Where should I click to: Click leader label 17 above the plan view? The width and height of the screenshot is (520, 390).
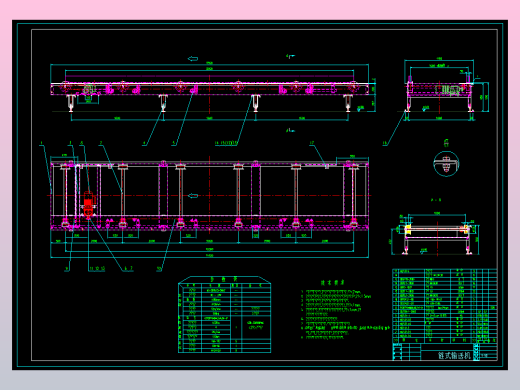(x=312, y=143)
